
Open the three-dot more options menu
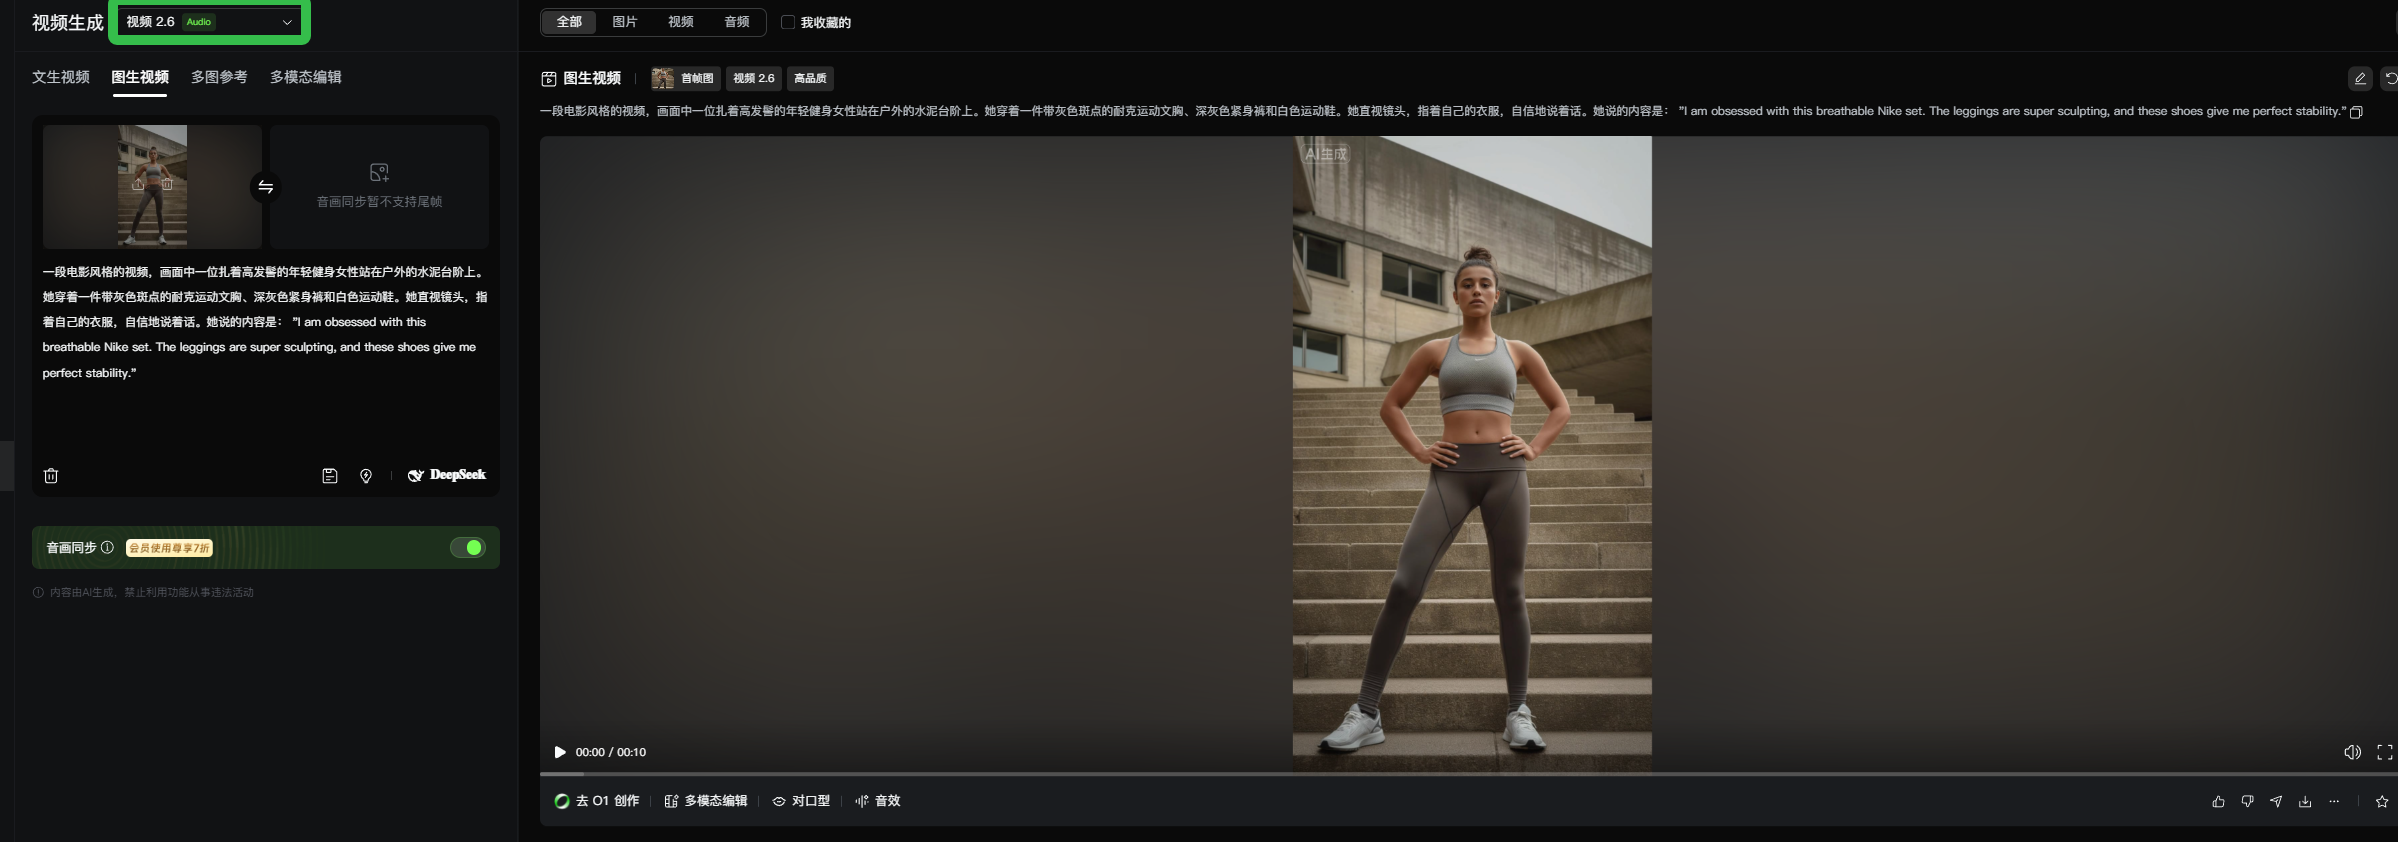(x=2334, y=801)
